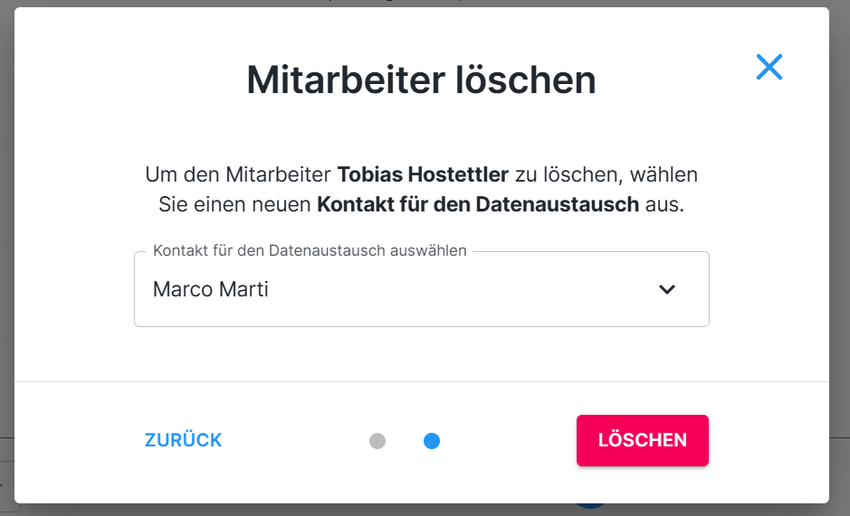Click the words Um den Mitarbeiter
This screenshot has width=850, height=516.
coord(238,175)
